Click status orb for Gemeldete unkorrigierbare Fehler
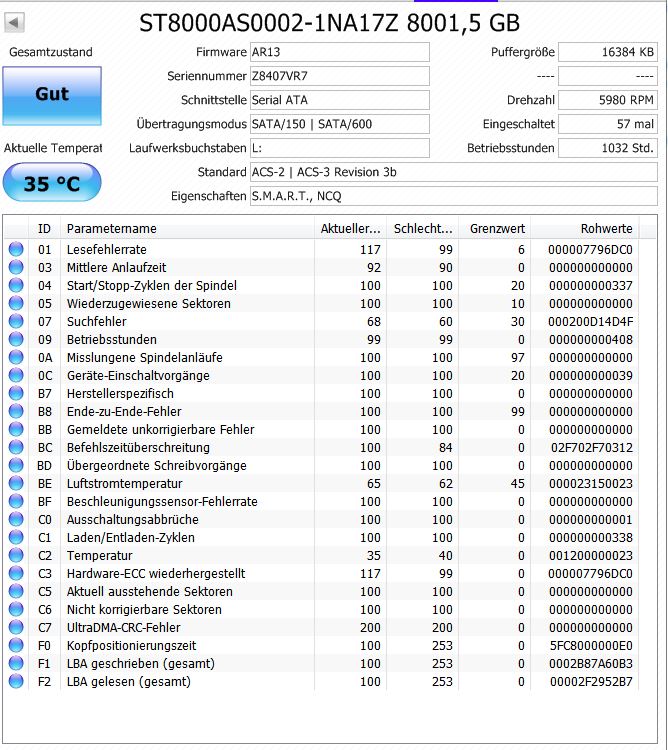Image resolution: width=668 pixels, height=750 pixels. (16, 430)
